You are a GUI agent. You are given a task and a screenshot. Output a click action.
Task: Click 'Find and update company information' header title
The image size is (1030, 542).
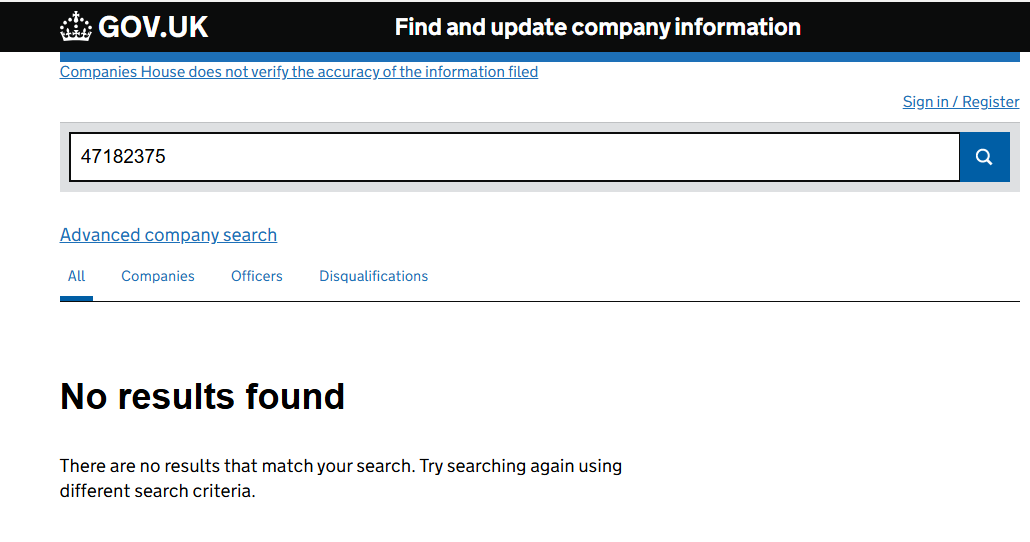[597, 27]
